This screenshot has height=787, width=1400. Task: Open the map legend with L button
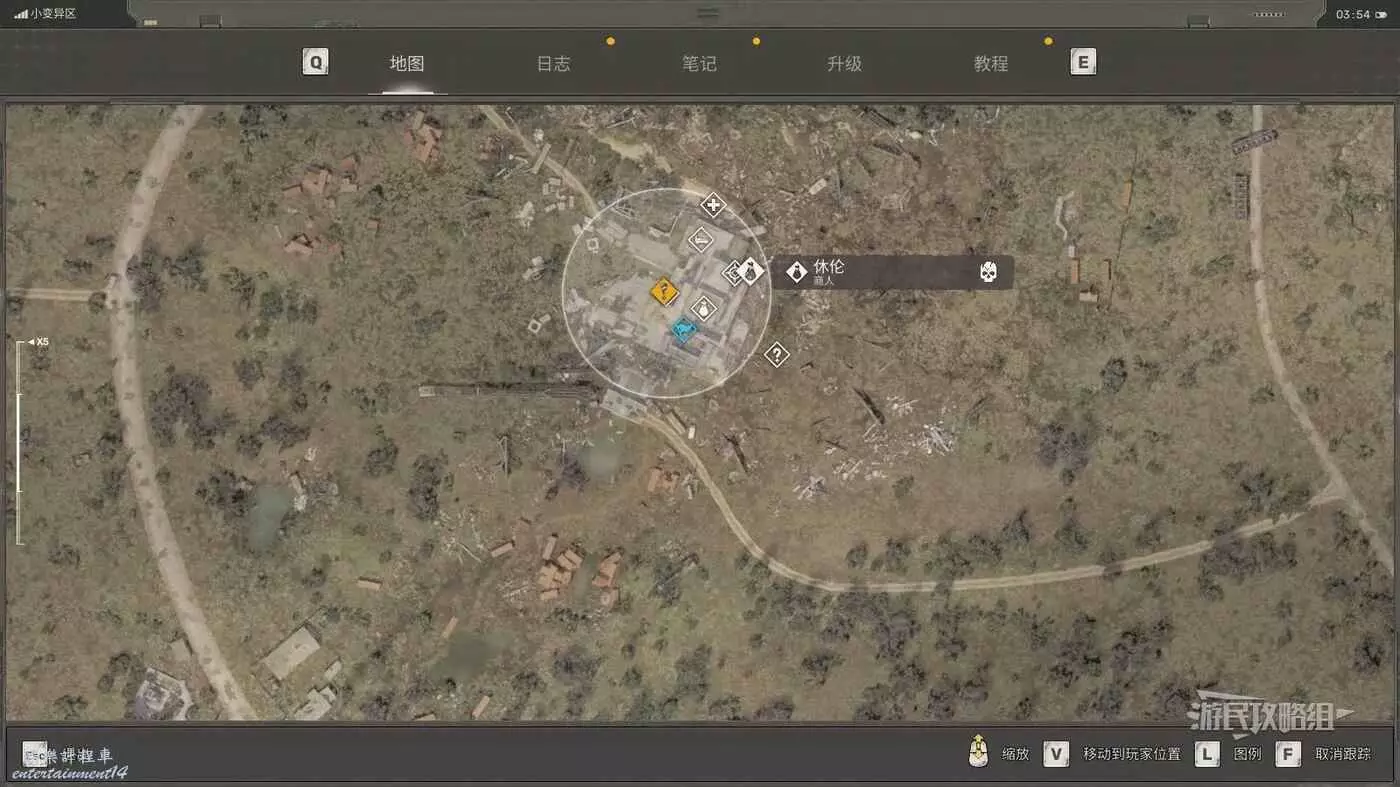pyautogui.click(x=1207, y=754)
